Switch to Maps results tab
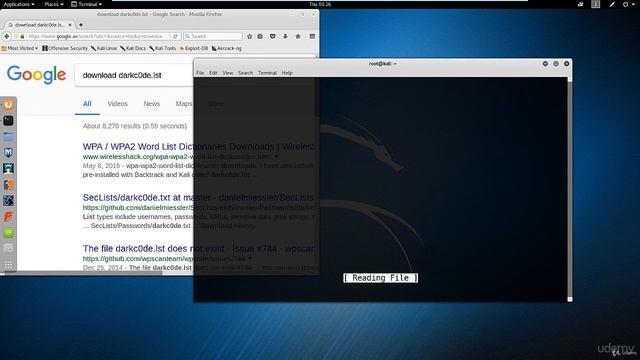 [x=184, y=104]
